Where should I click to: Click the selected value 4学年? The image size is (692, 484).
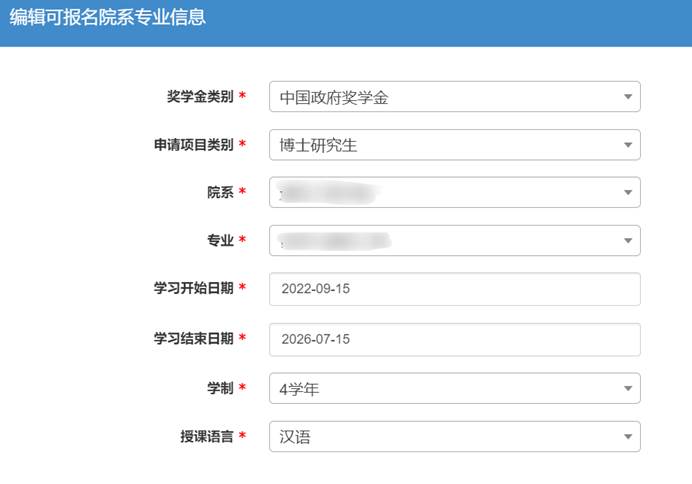click(x=298, y=388)
